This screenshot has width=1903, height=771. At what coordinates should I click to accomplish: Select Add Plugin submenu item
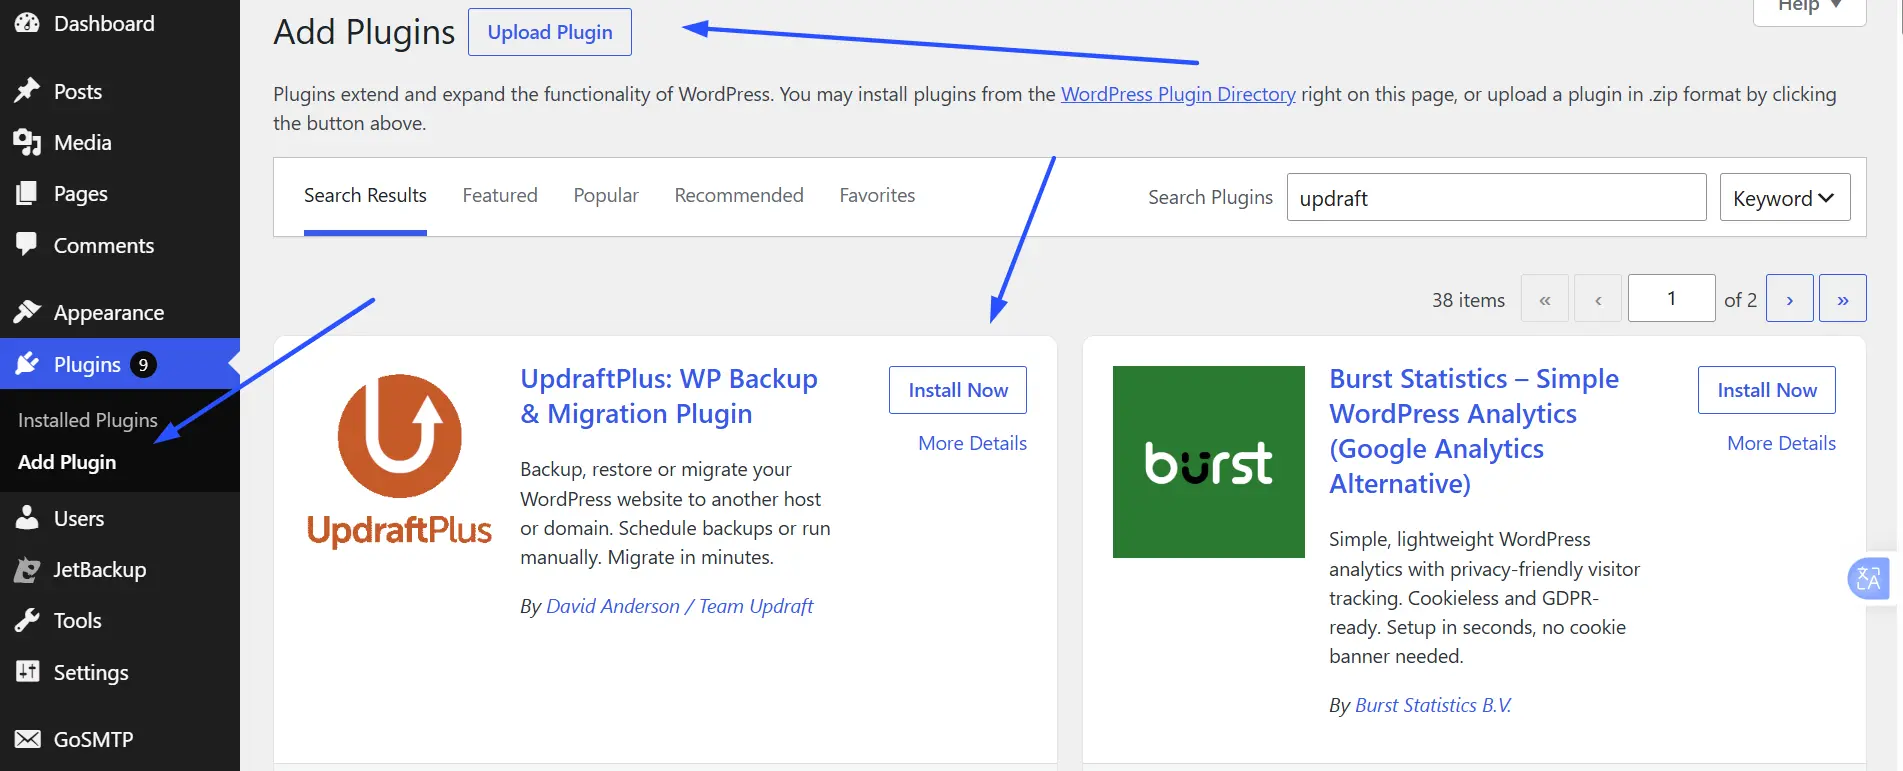(67, 462)
